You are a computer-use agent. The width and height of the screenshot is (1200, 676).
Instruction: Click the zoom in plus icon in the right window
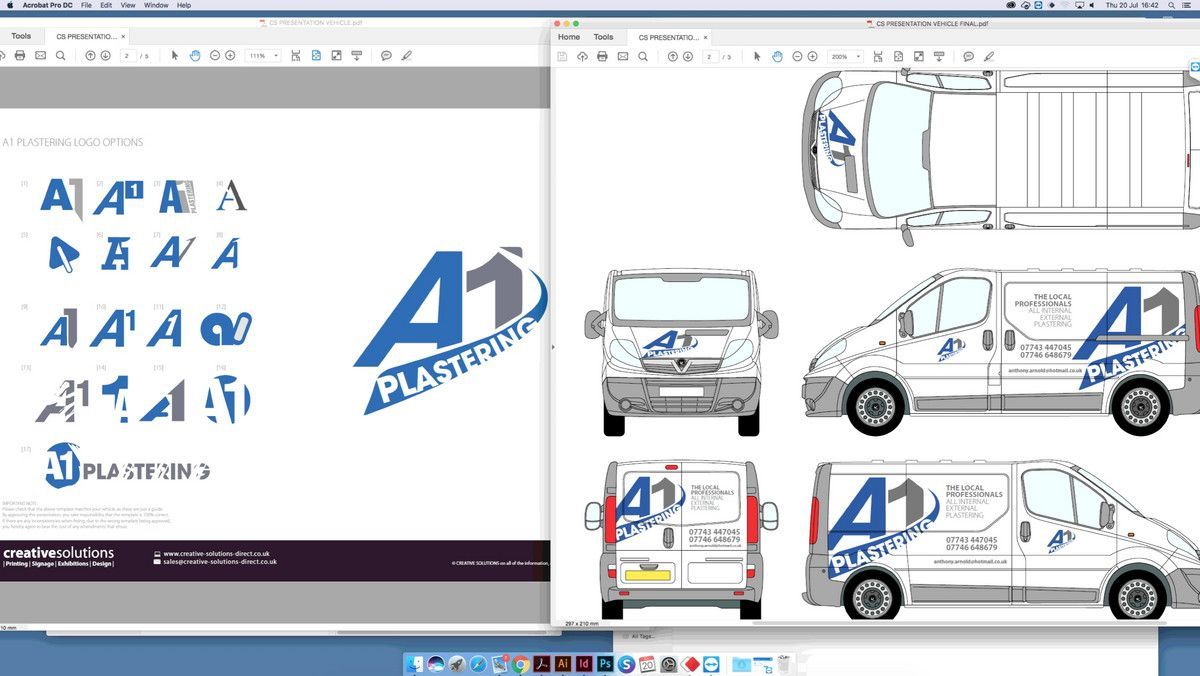[x=813, y=57]
